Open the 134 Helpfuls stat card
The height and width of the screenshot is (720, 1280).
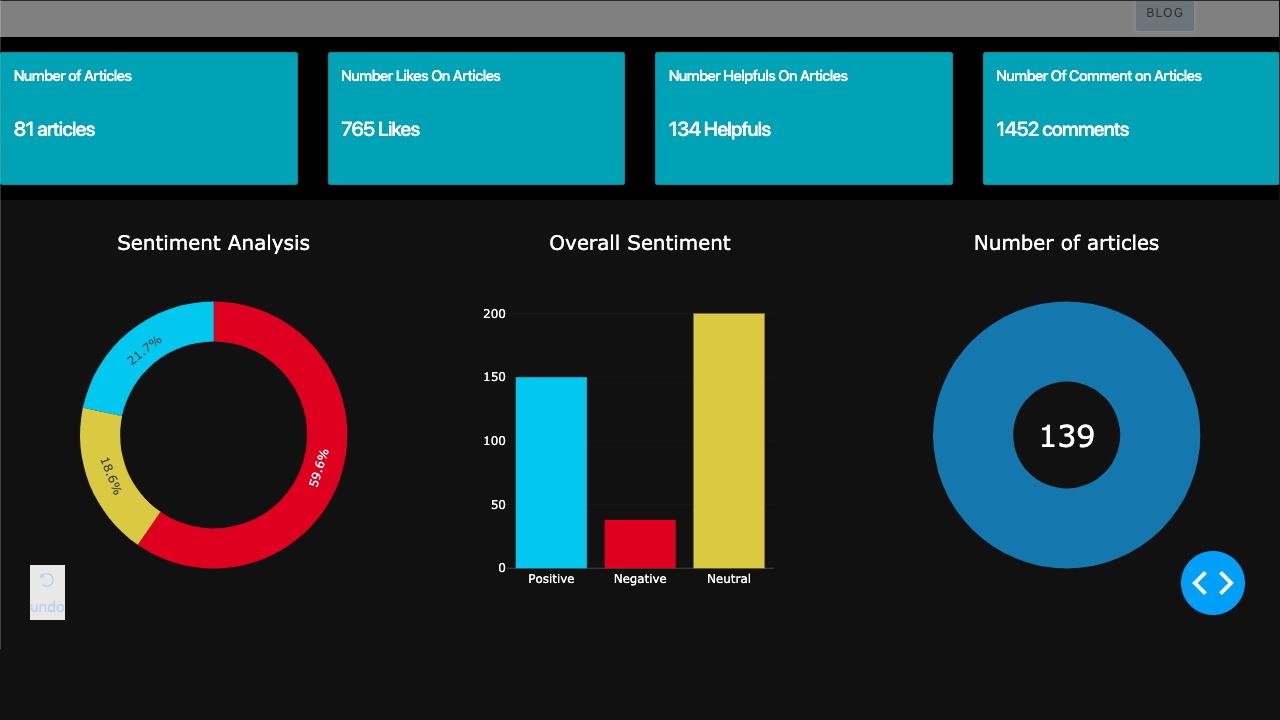click(803, 118)
